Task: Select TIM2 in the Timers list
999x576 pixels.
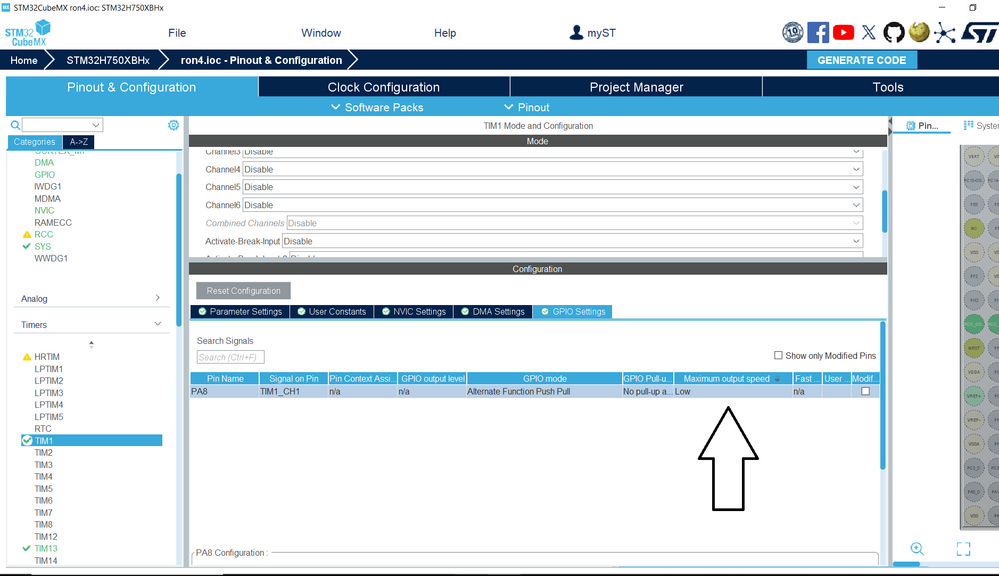Action: click(x=43, y=452)
